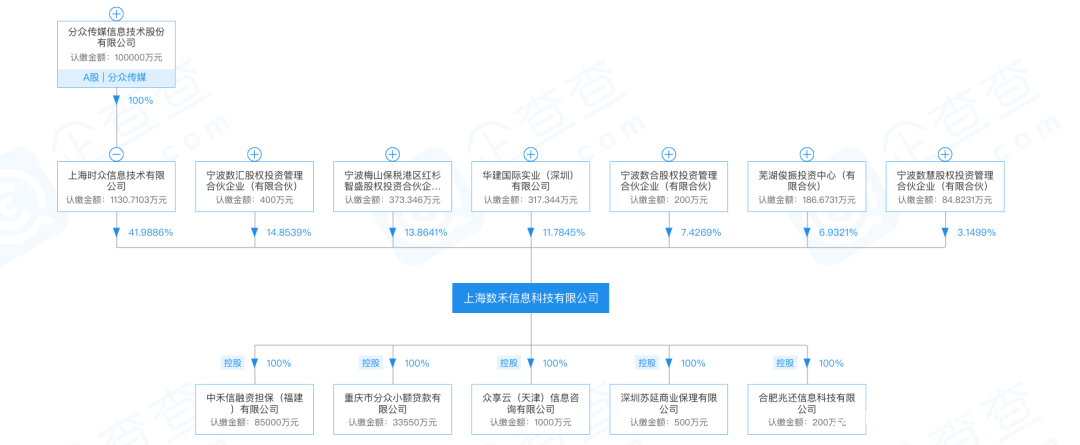
Task: Click the 控股 tag above 中禾信融资担保
Action: tap(233, 363)
